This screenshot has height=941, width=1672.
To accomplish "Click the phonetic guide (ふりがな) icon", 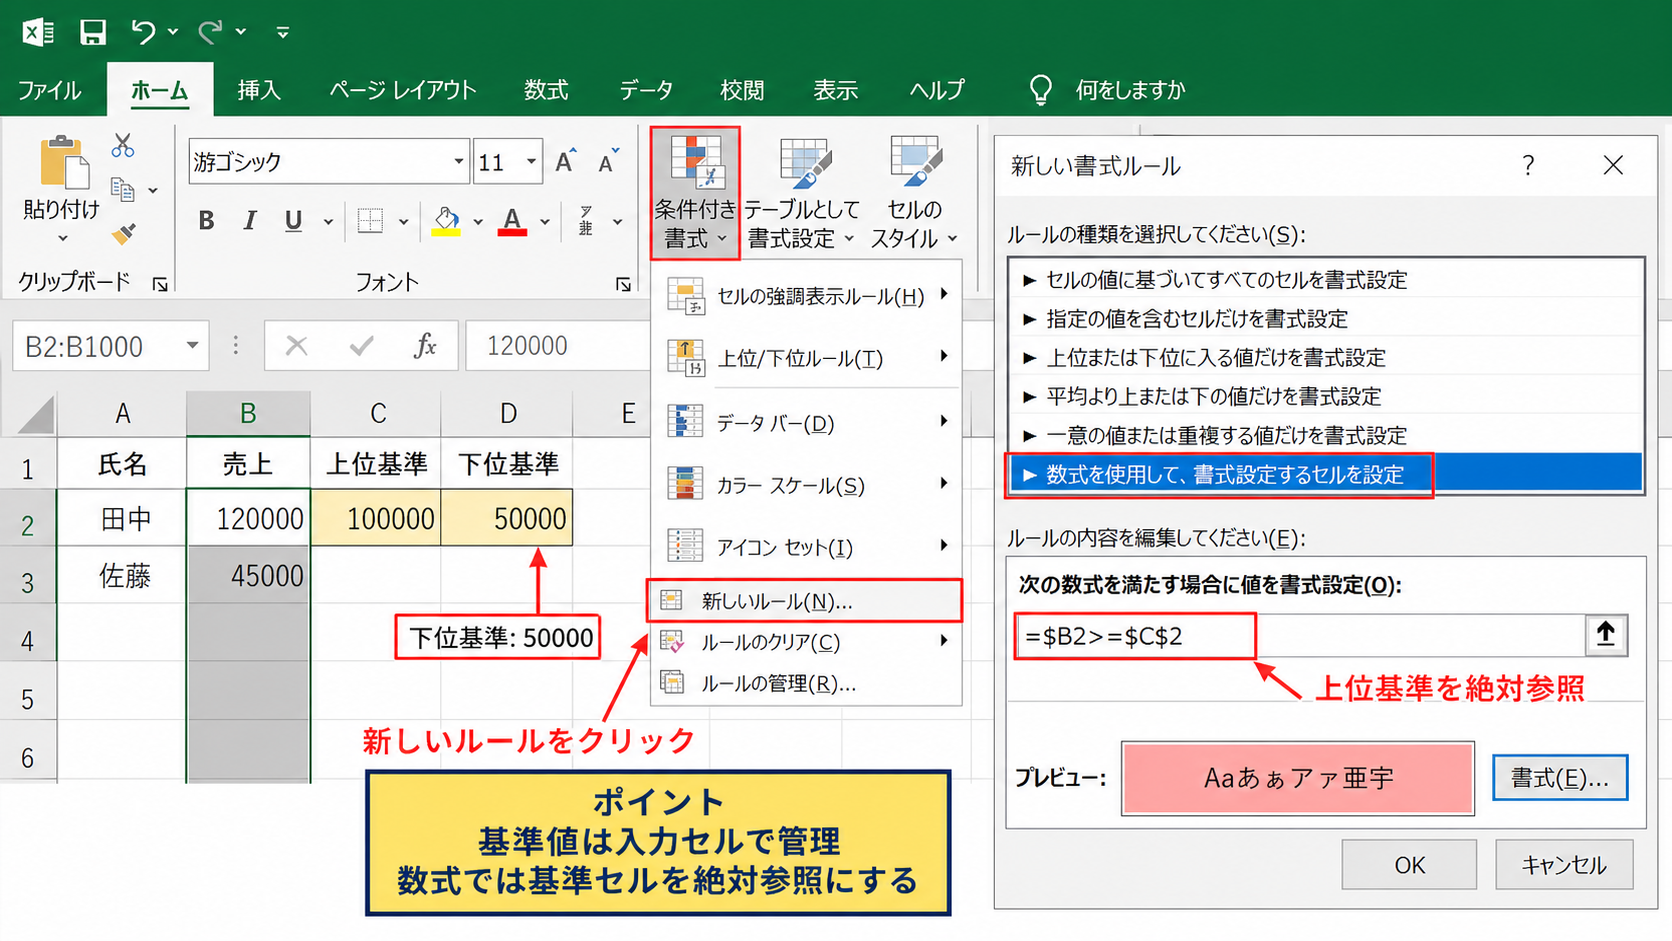I will pos(586,221).
